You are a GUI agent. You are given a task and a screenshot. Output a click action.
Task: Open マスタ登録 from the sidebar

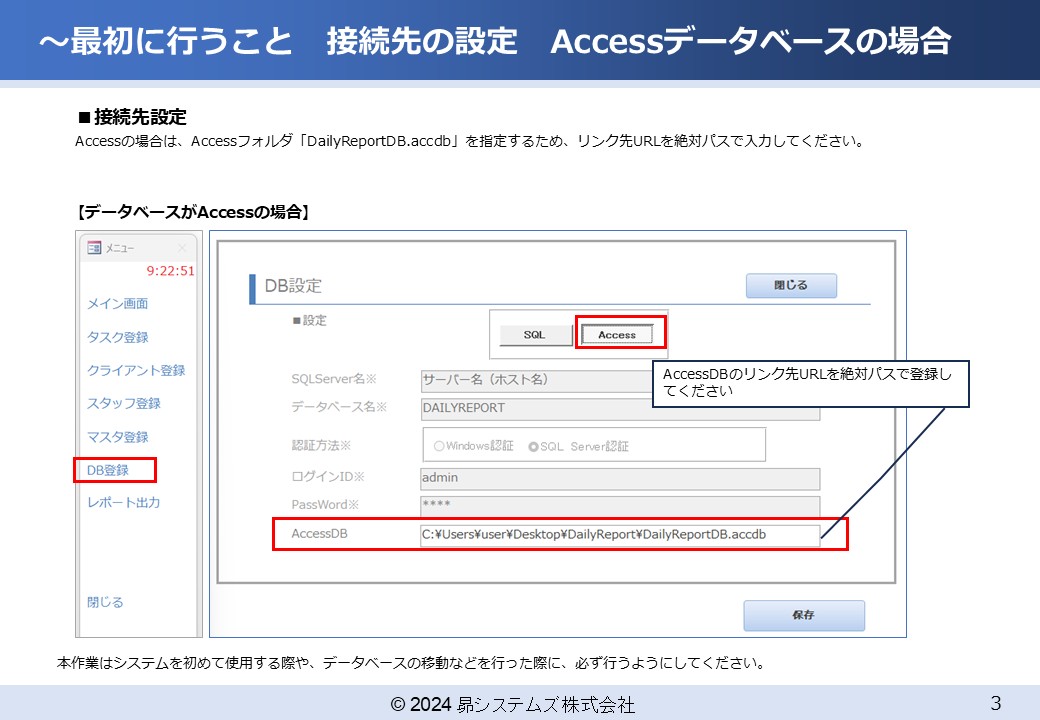point(117,437)
